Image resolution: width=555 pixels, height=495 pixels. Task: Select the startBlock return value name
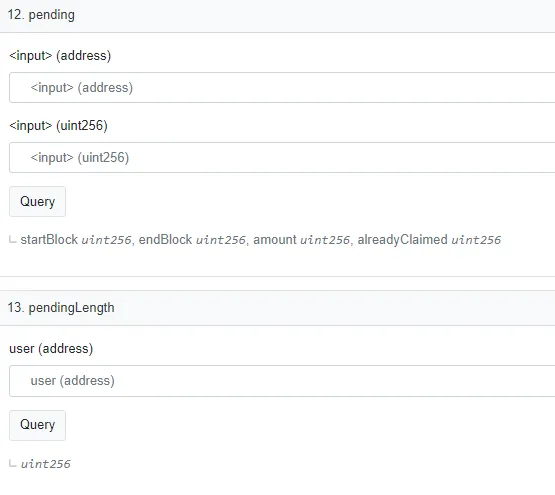click(49, 240)
